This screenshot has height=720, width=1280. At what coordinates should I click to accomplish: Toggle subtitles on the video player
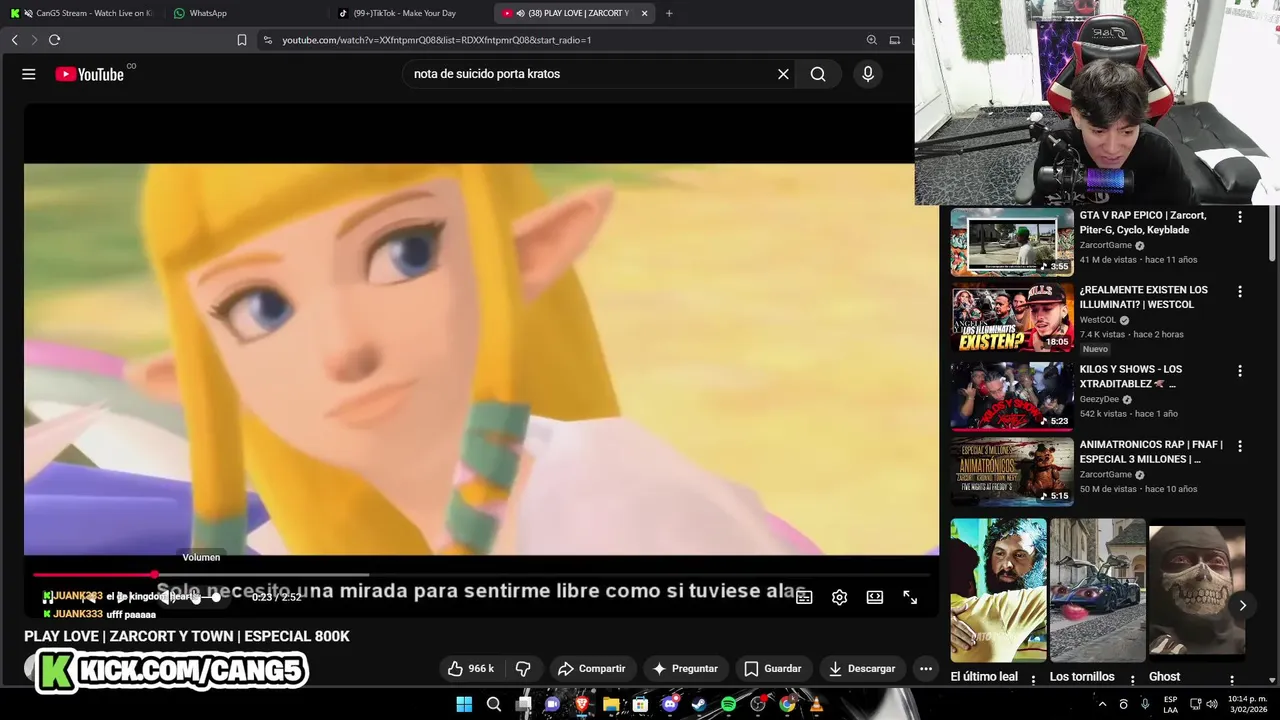click(x=804, y=597)
